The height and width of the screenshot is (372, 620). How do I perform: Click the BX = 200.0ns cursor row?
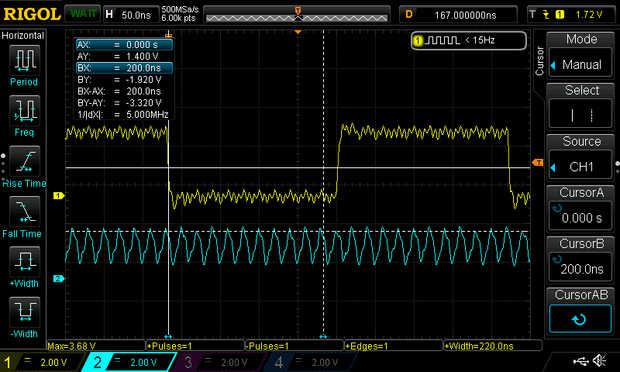tap(124, 68)
